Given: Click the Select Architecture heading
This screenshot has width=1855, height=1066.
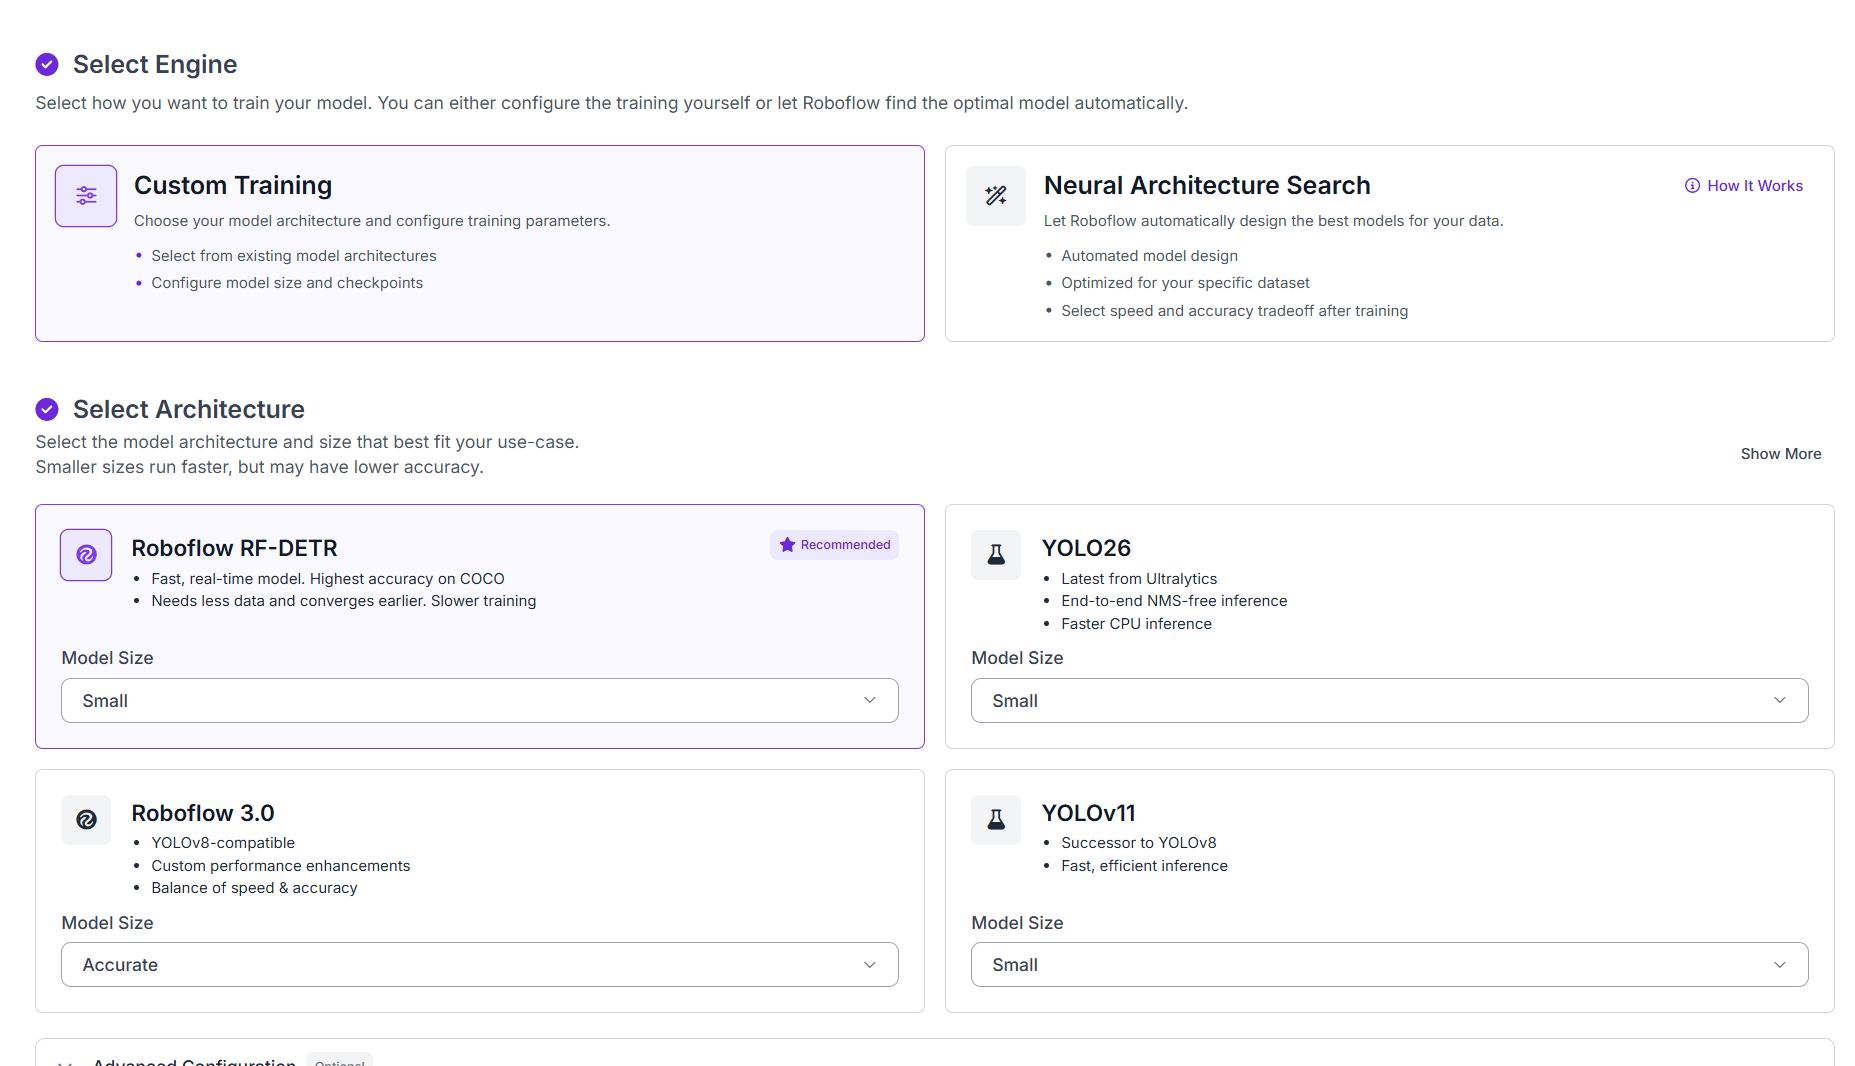Looking at the screenshot, I should (x=189, y=409).
